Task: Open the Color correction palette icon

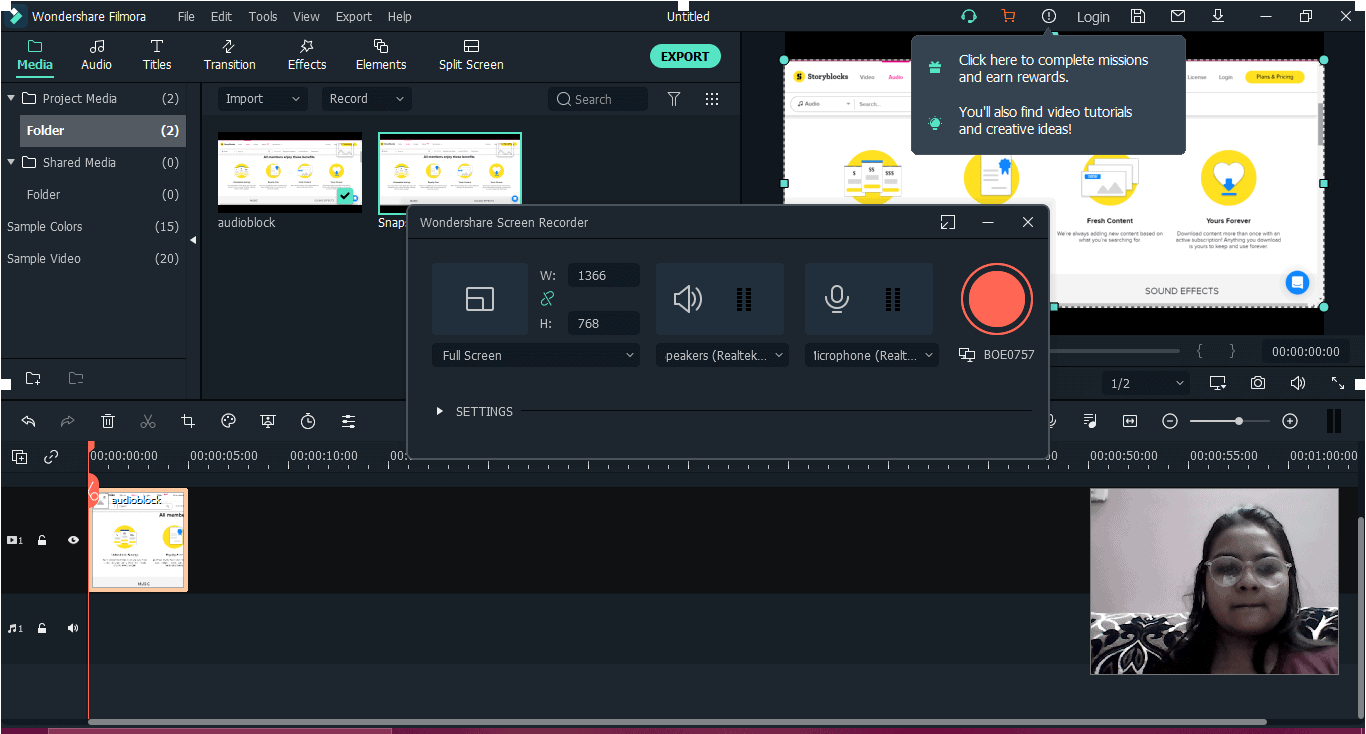Action: click(228, 421)
